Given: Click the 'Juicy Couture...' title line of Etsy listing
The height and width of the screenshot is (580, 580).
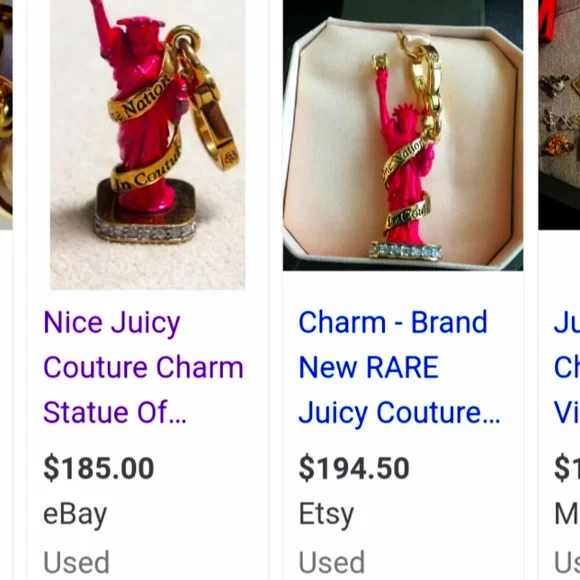Looking at the screenshot, I should point(399,413).
